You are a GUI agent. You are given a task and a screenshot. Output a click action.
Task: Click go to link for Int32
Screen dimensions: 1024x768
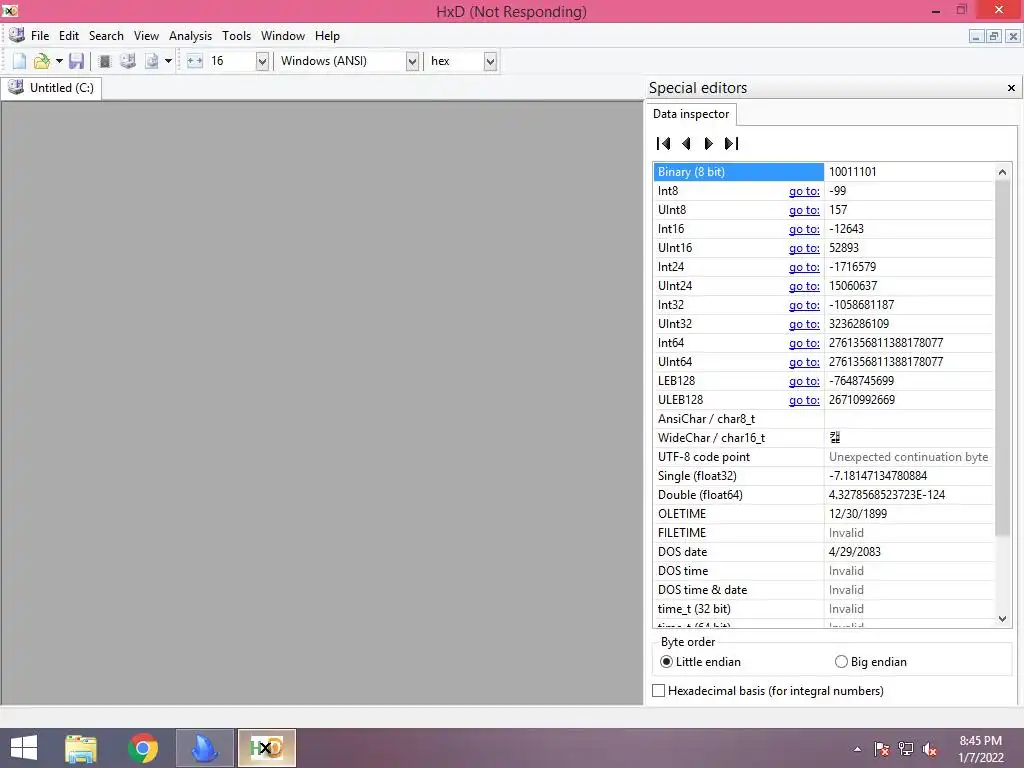(x=804, y=305)
